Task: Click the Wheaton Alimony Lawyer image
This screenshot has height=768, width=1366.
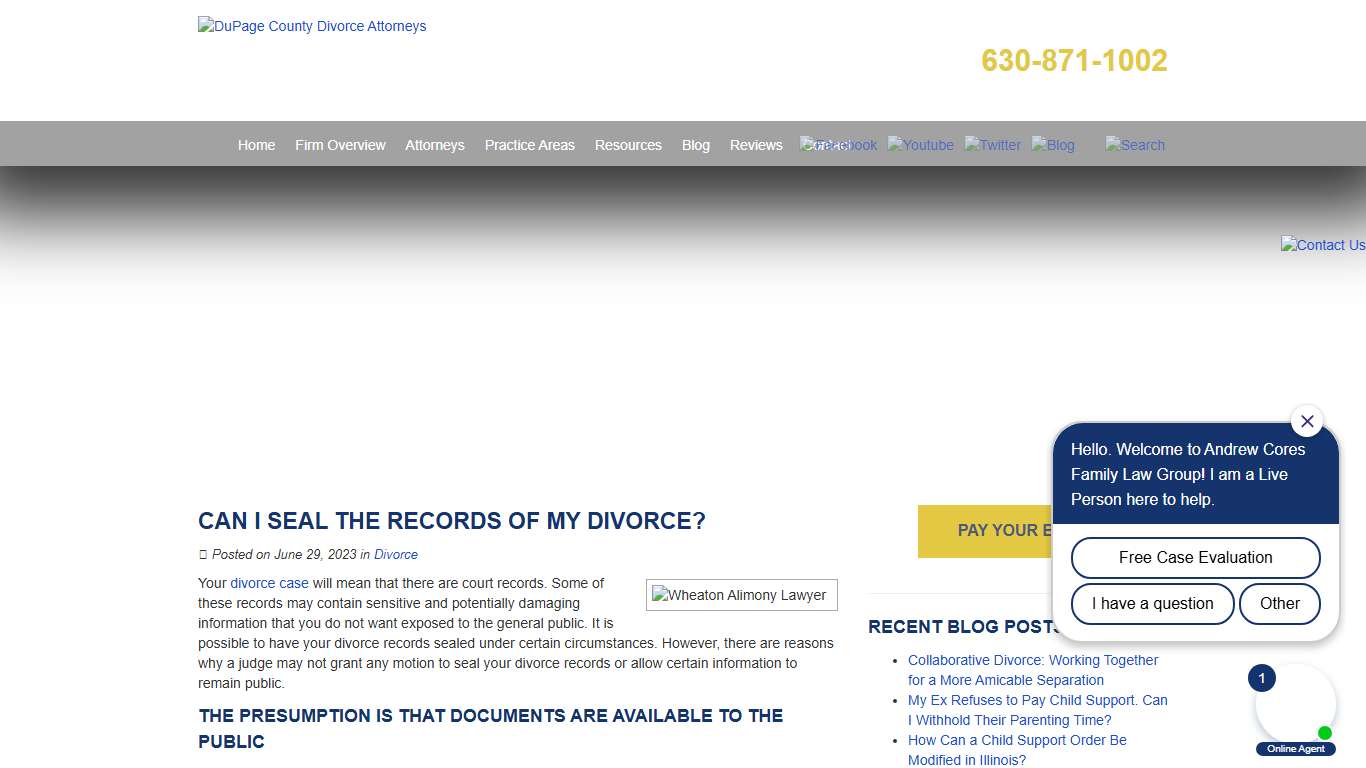Action: point(741,594)
